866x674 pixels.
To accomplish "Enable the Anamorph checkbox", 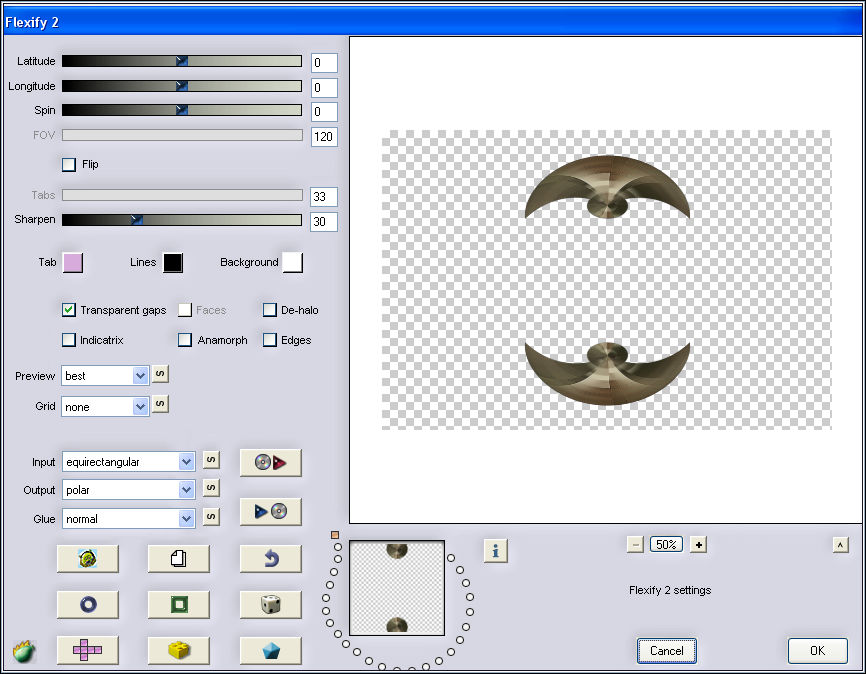I will click(x=184, y=340).
